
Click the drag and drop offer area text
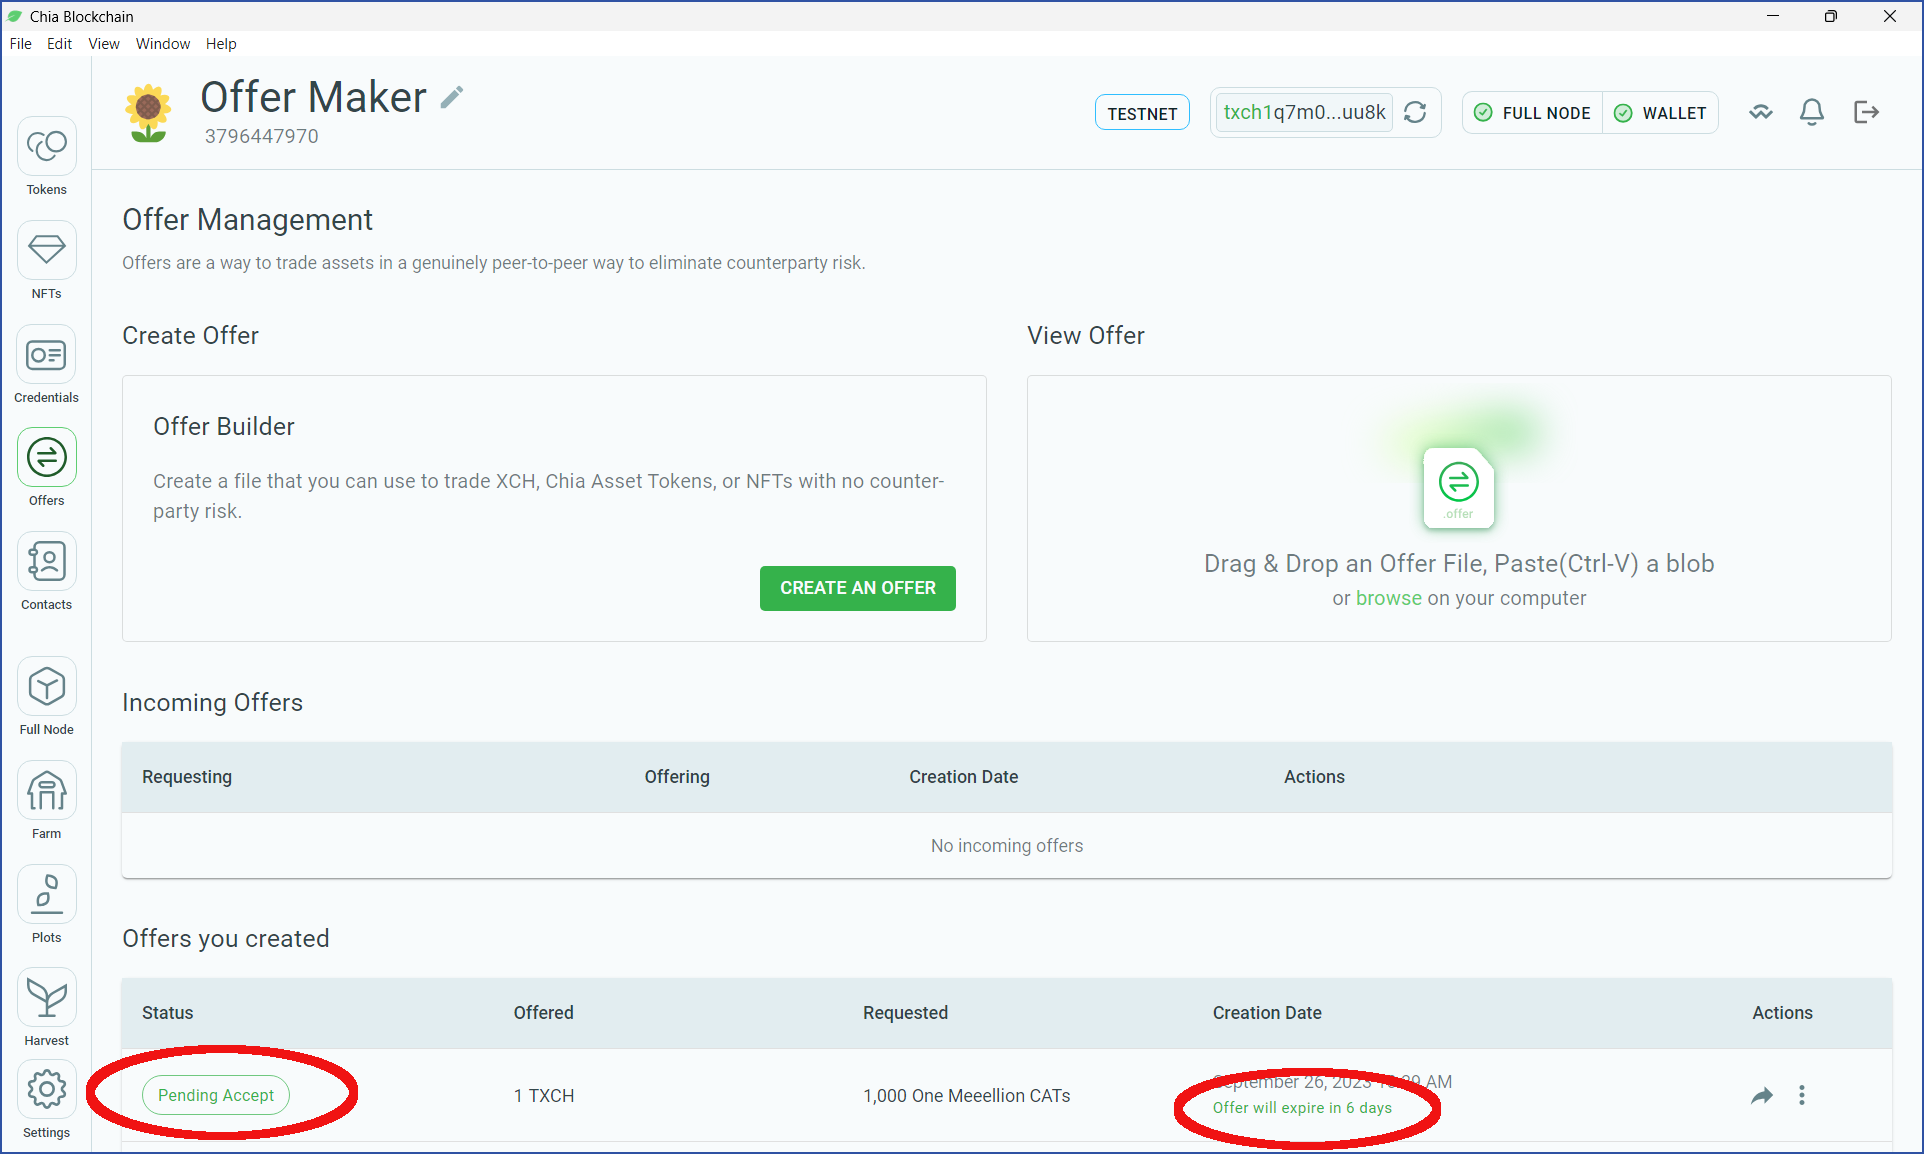(1459, 564)
